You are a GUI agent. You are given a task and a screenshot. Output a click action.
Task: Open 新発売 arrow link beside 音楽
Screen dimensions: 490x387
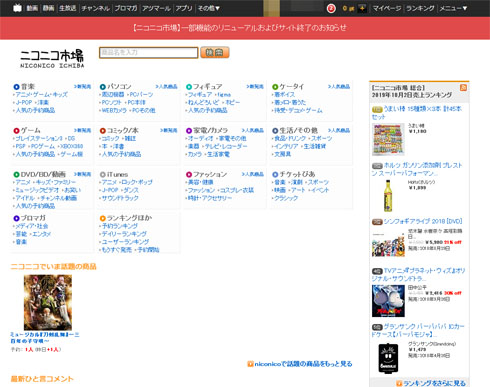pos(82,87)
